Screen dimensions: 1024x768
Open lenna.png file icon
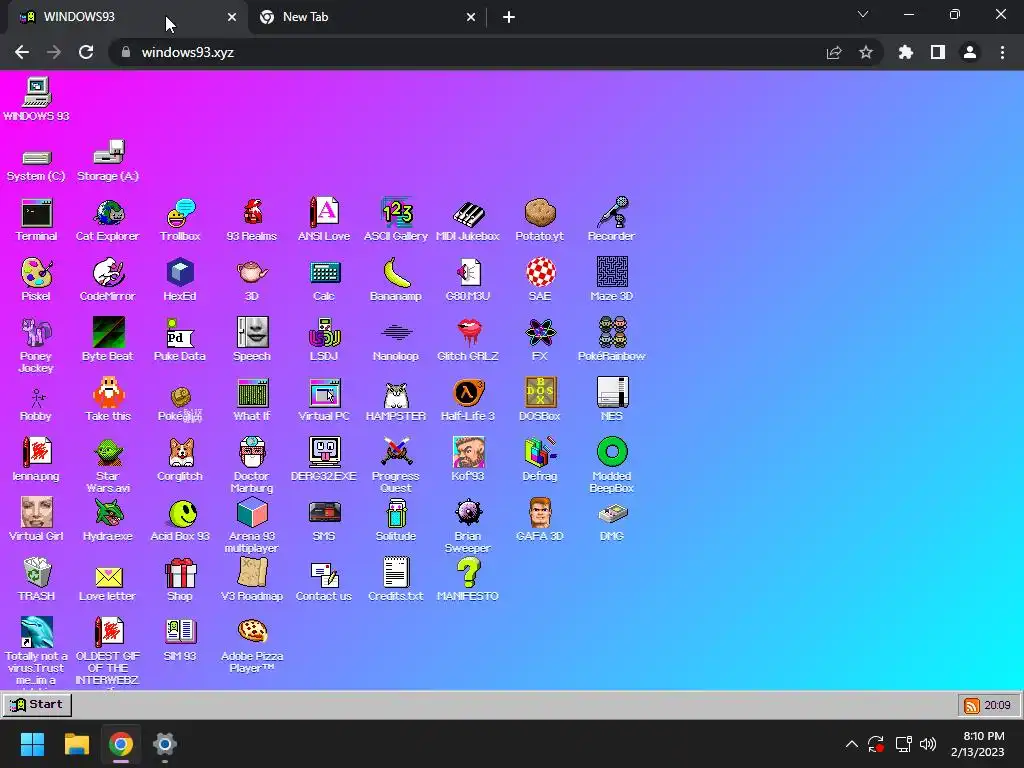[37, 460]
